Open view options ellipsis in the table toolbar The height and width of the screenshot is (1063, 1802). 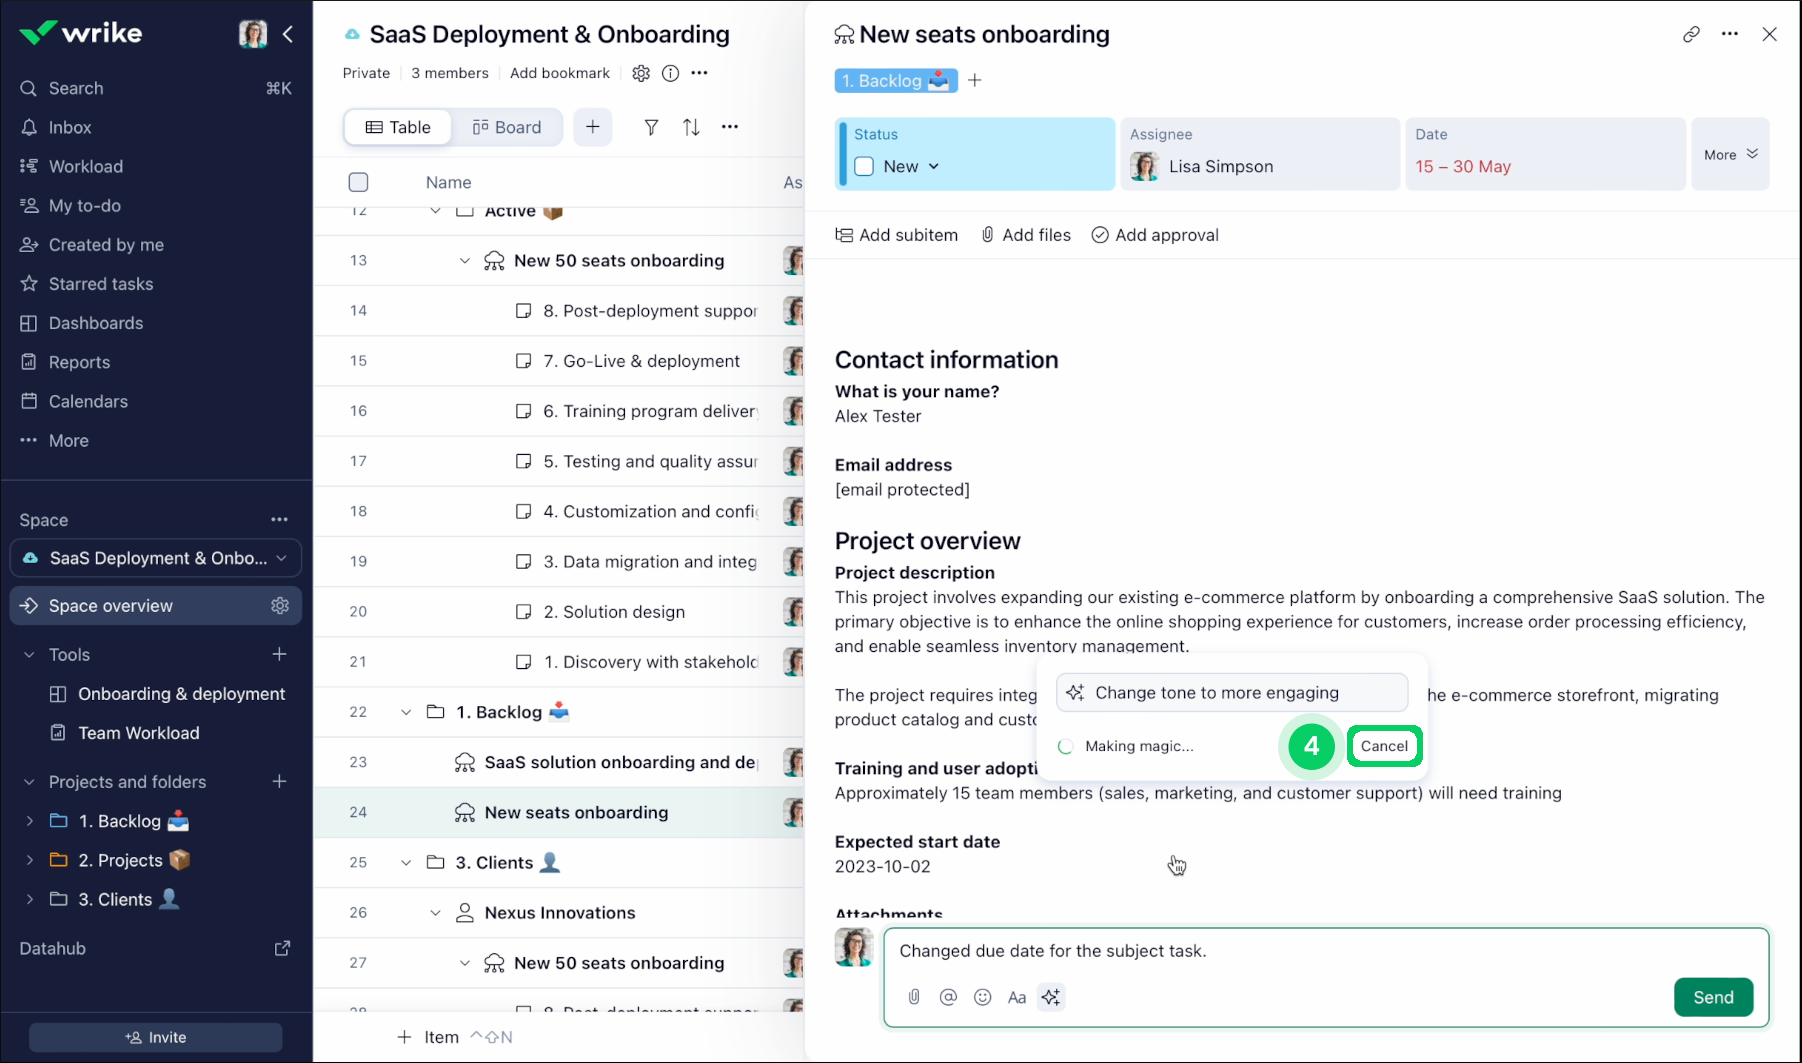tap(730, 127)
